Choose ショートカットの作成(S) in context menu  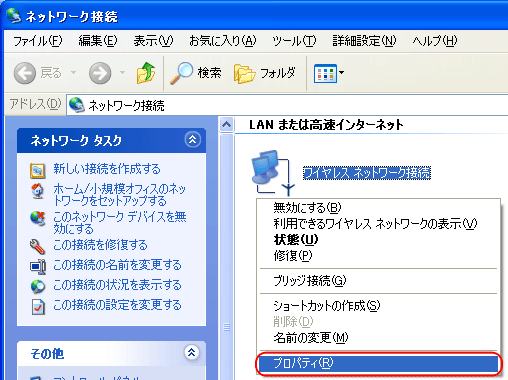pyautogui.click(x=378, y=306)
